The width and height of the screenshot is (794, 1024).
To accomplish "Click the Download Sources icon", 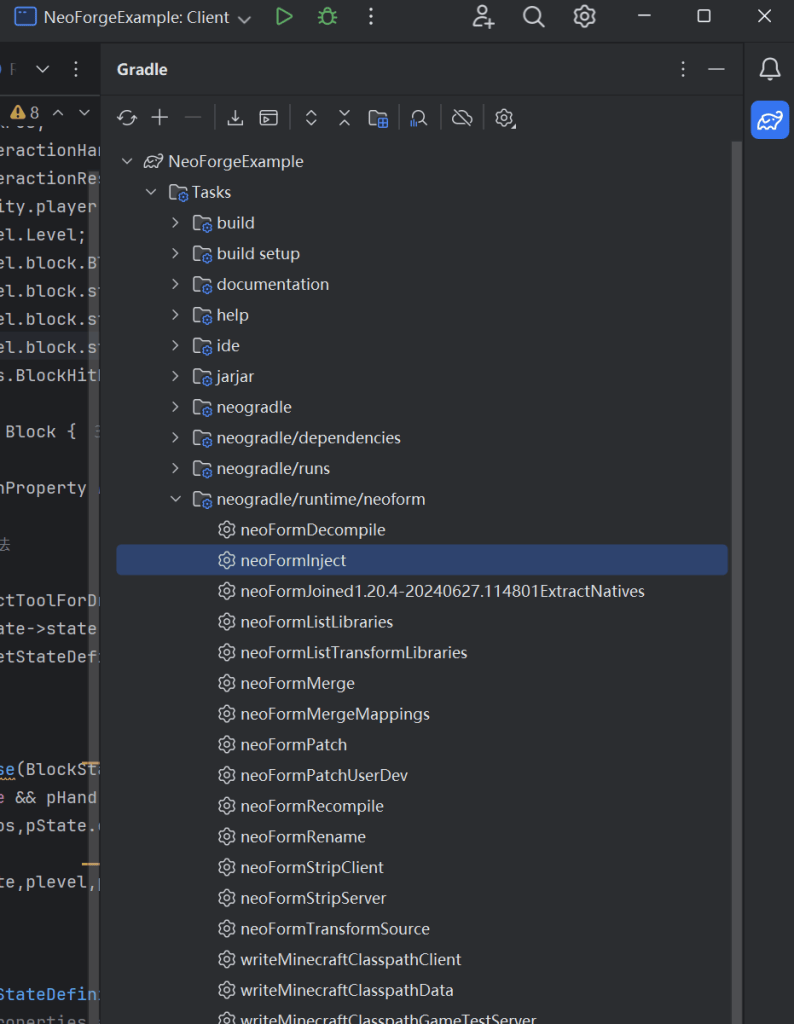I will point(235,118).
